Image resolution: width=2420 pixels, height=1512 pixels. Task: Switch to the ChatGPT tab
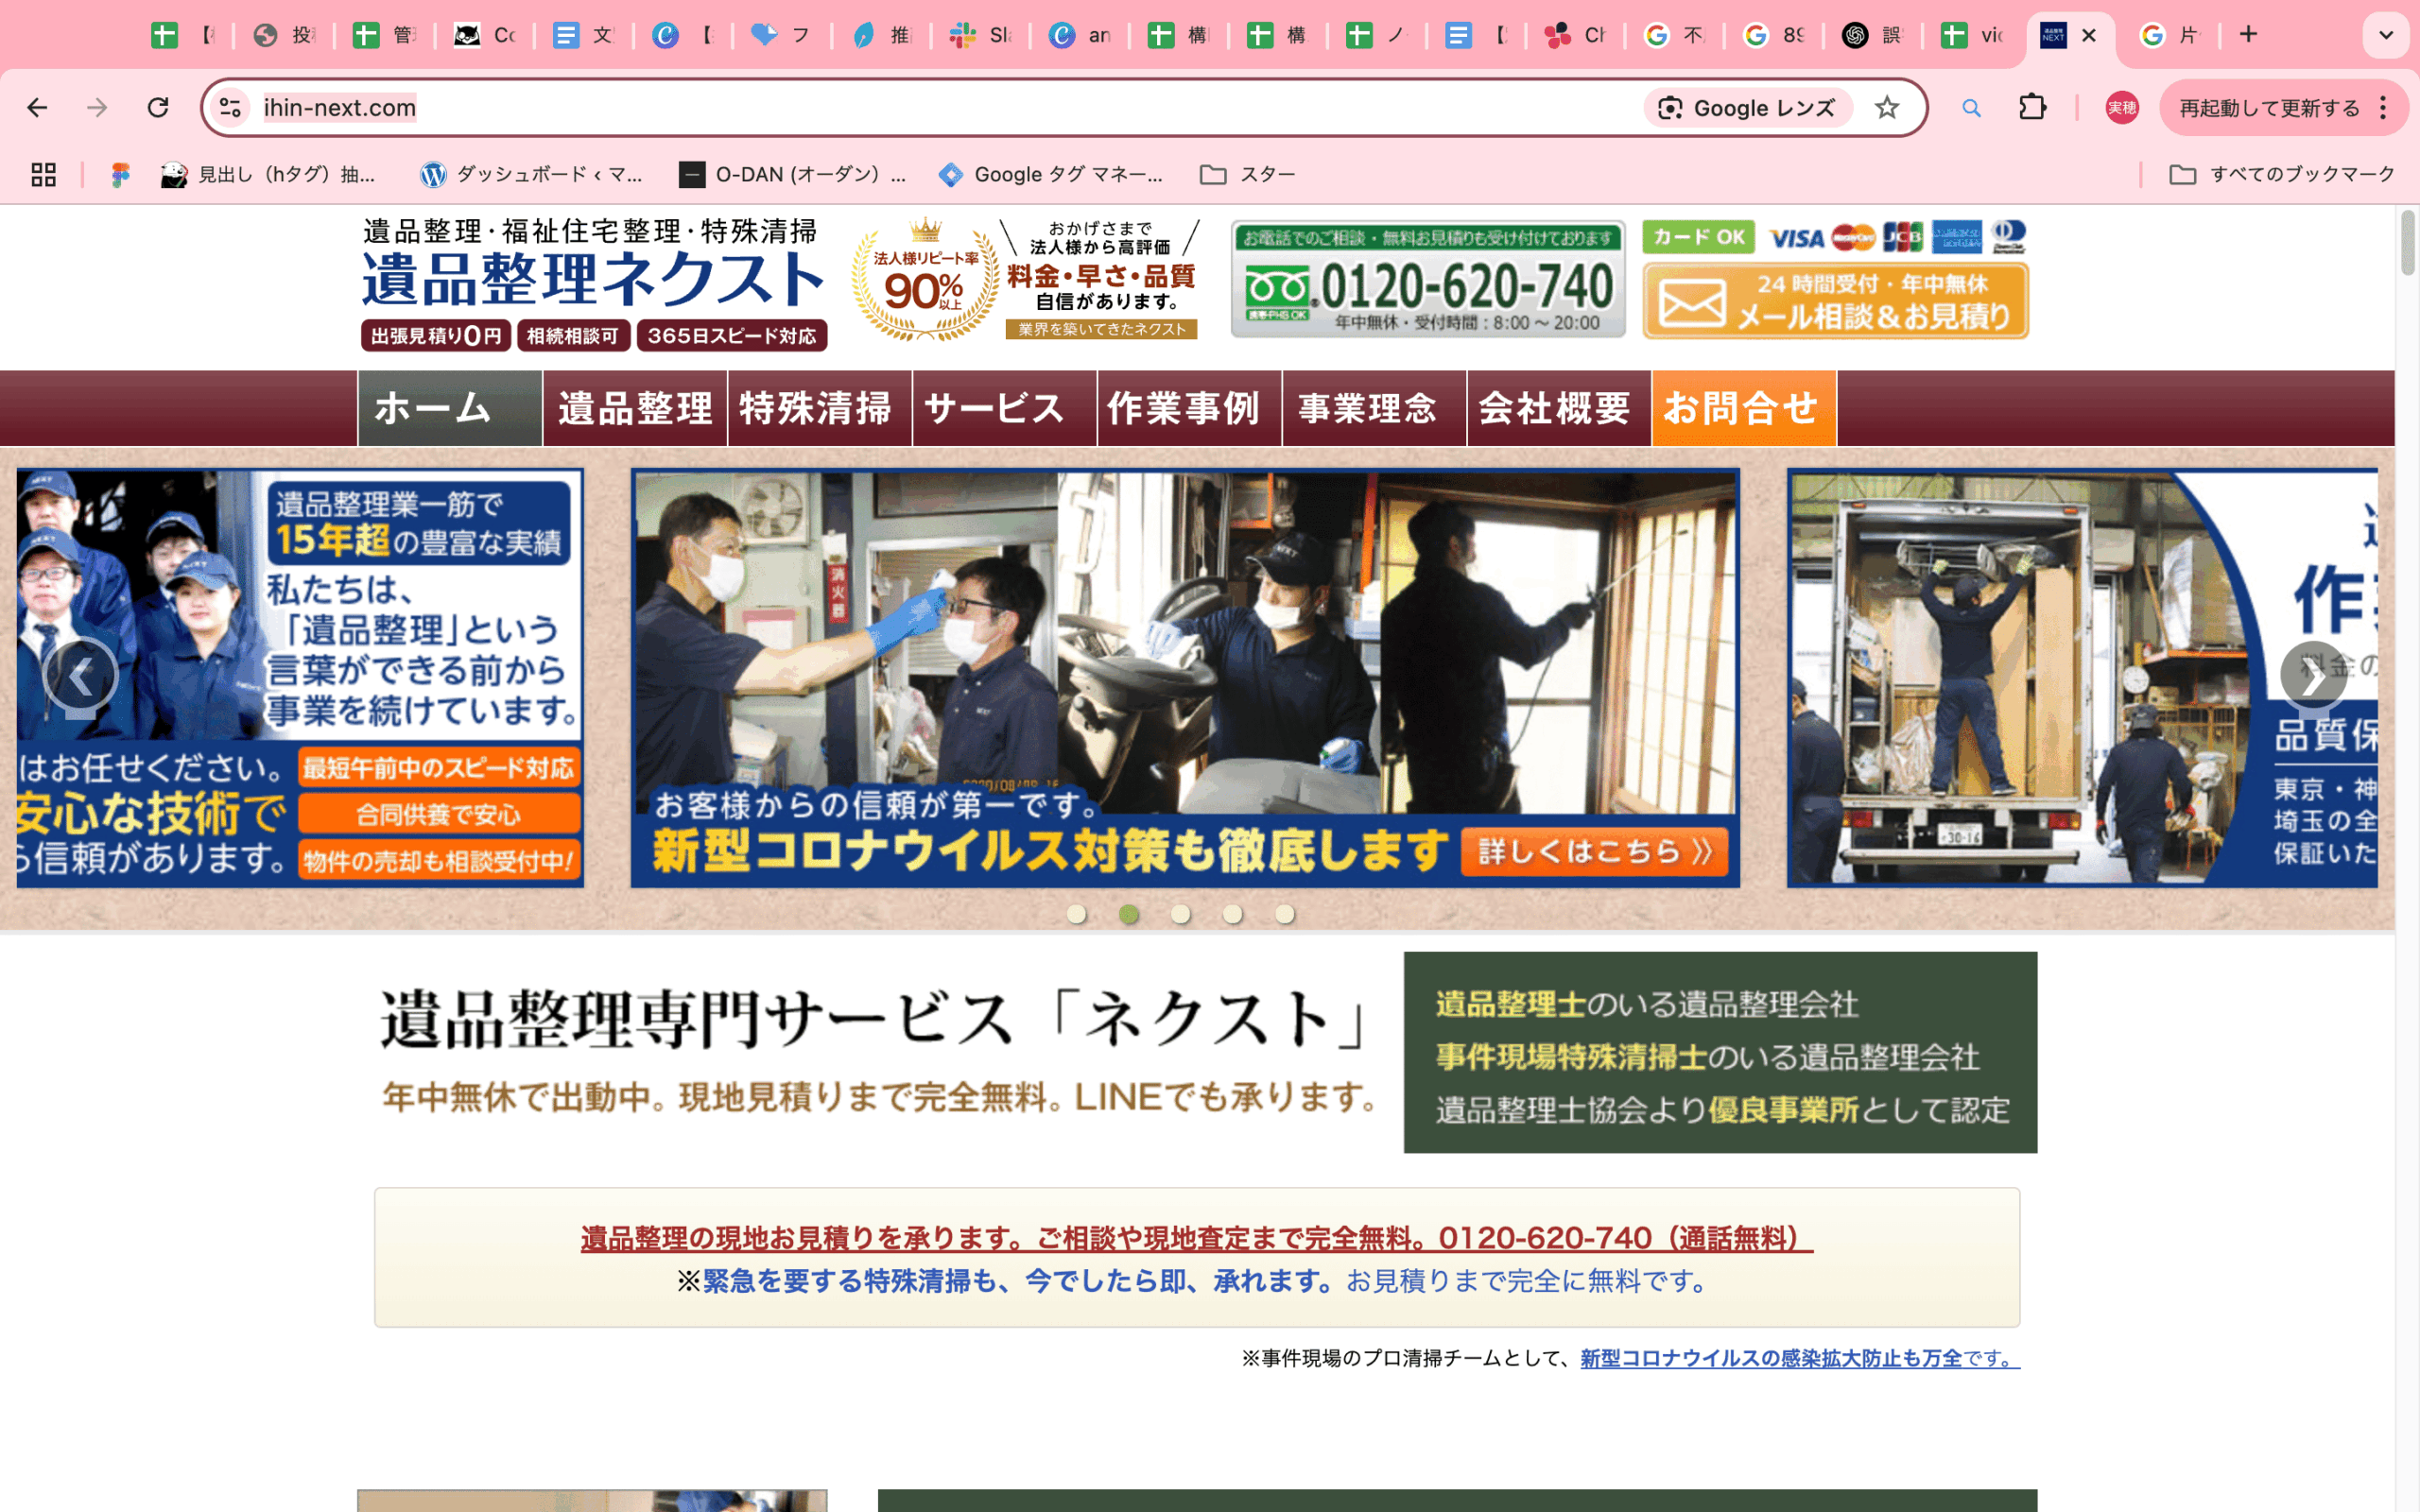[1873, 35]
